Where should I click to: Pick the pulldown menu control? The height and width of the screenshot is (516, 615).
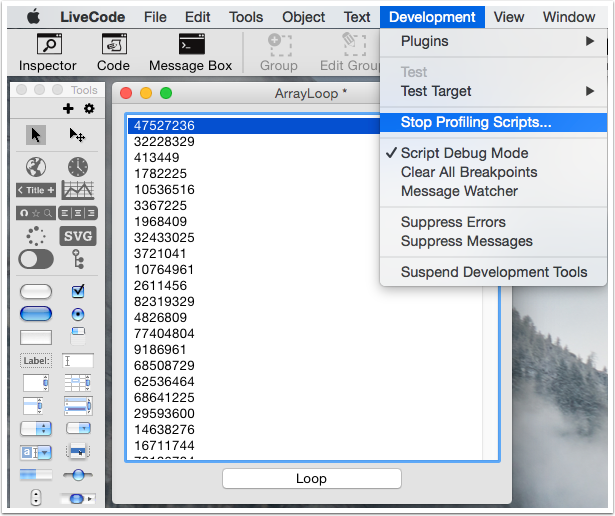point(78,428)
